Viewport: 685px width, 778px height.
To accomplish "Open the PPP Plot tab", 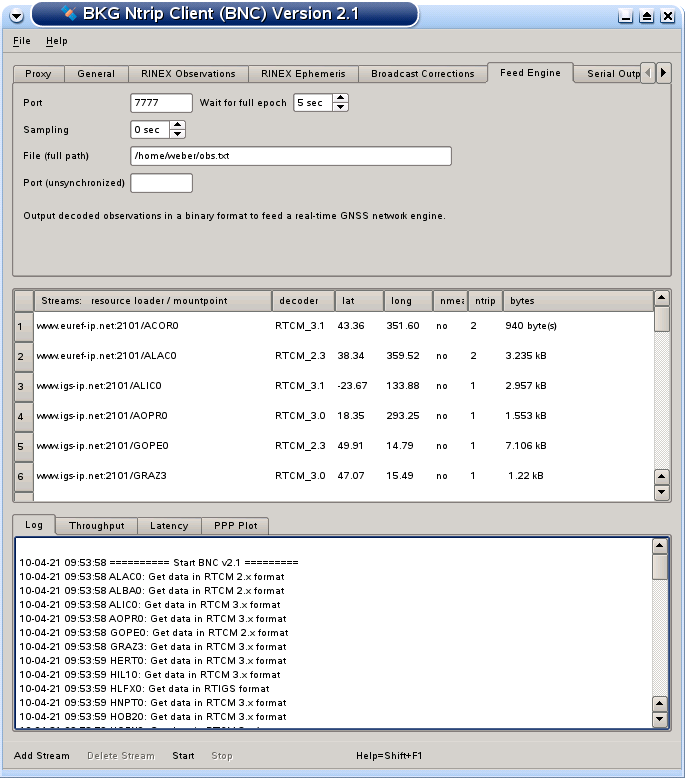I will point(235,526).
